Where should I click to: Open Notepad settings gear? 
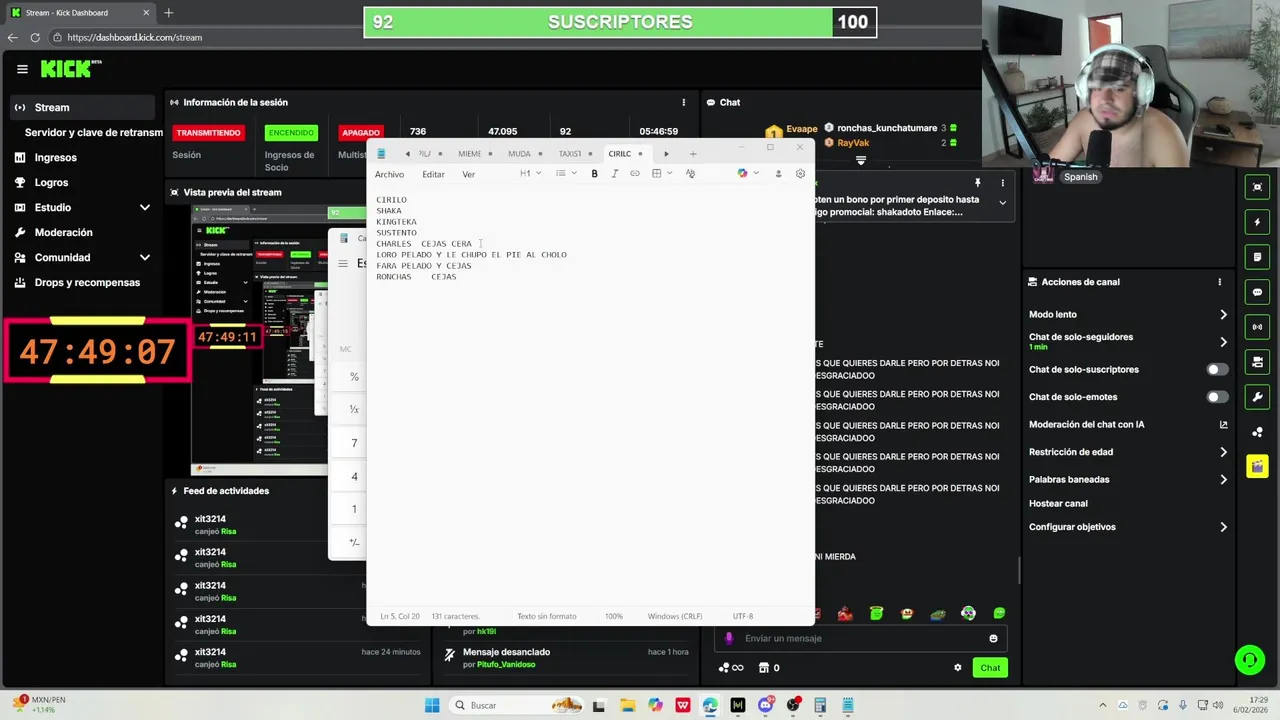[x=800, y=174]
